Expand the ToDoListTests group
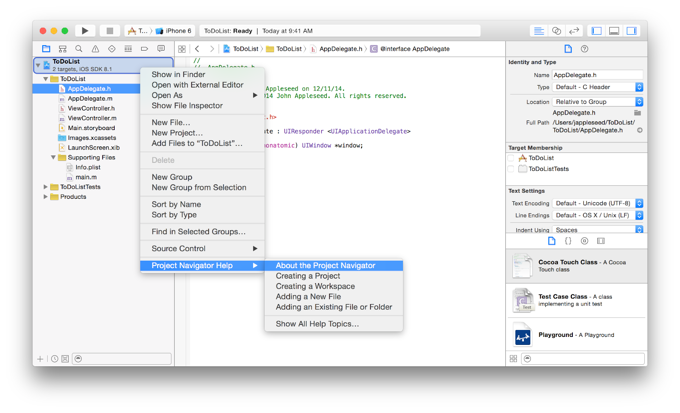 [x=46, y=187]
